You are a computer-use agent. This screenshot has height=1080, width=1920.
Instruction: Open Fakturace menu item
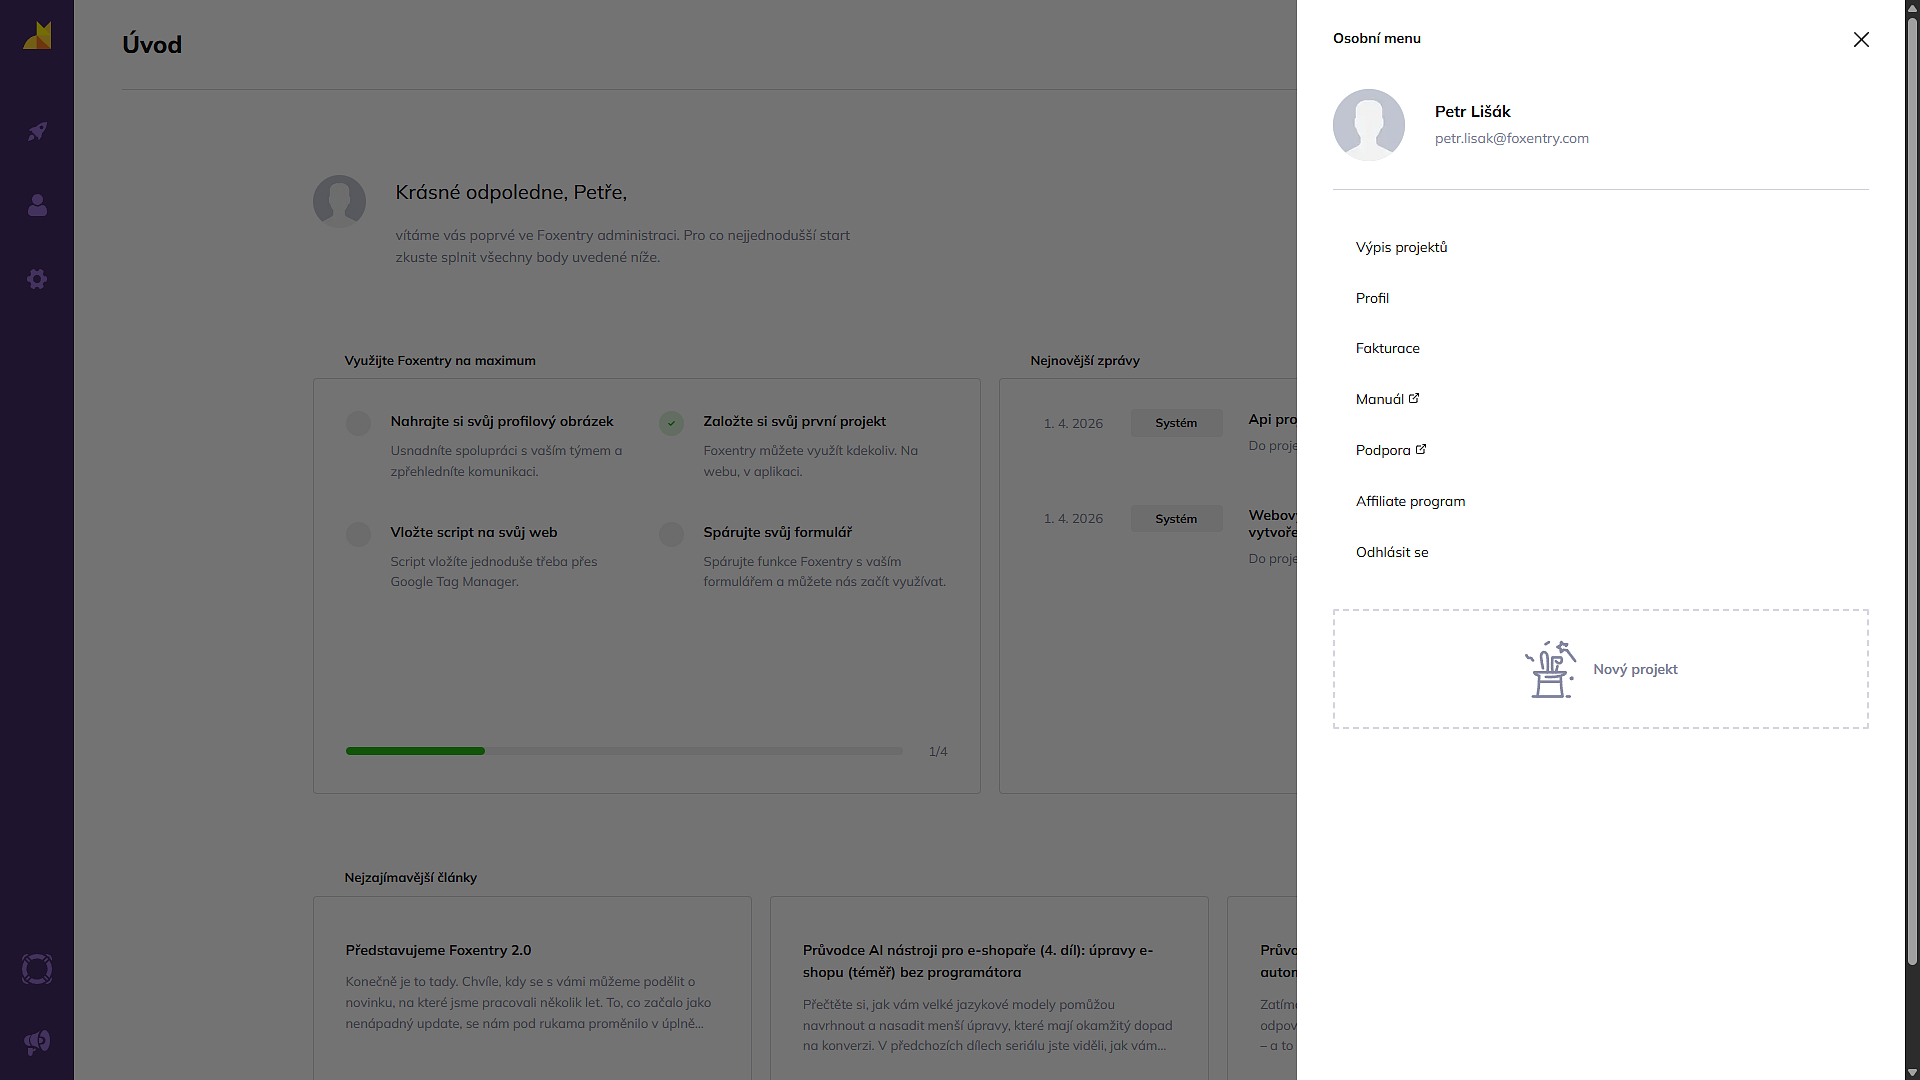click(x=1387, y=348)
